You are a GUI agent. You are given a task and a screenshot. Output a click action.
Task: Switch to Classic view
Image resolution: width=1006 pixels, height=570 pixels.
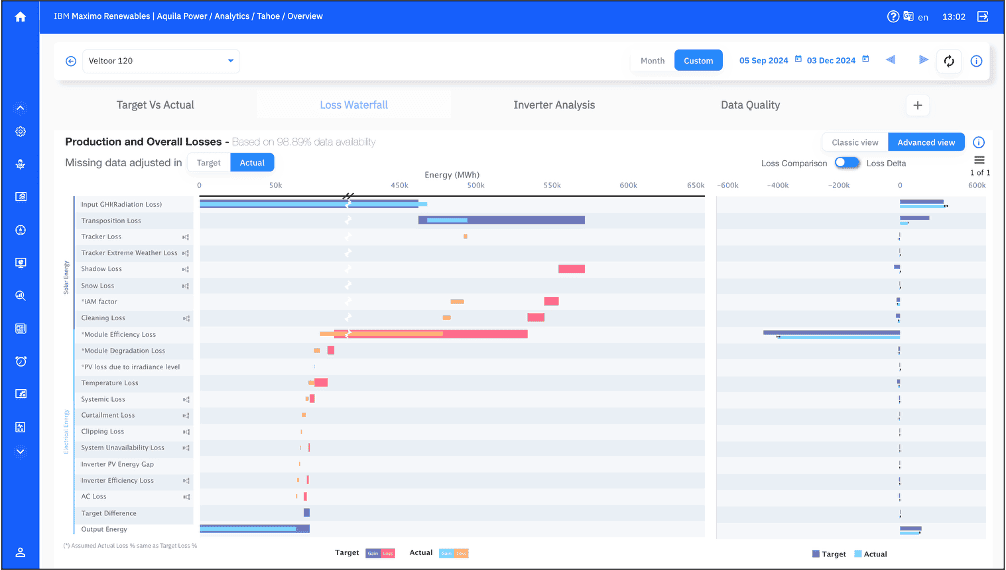point(855,142)
